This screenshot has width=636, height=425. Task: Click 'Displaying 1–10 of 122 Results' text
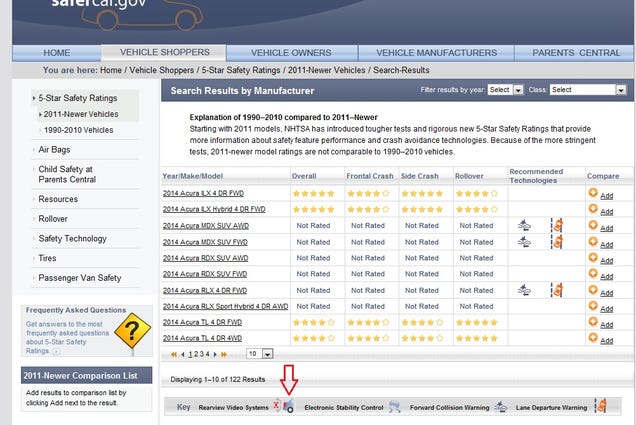tap(217, 380)
